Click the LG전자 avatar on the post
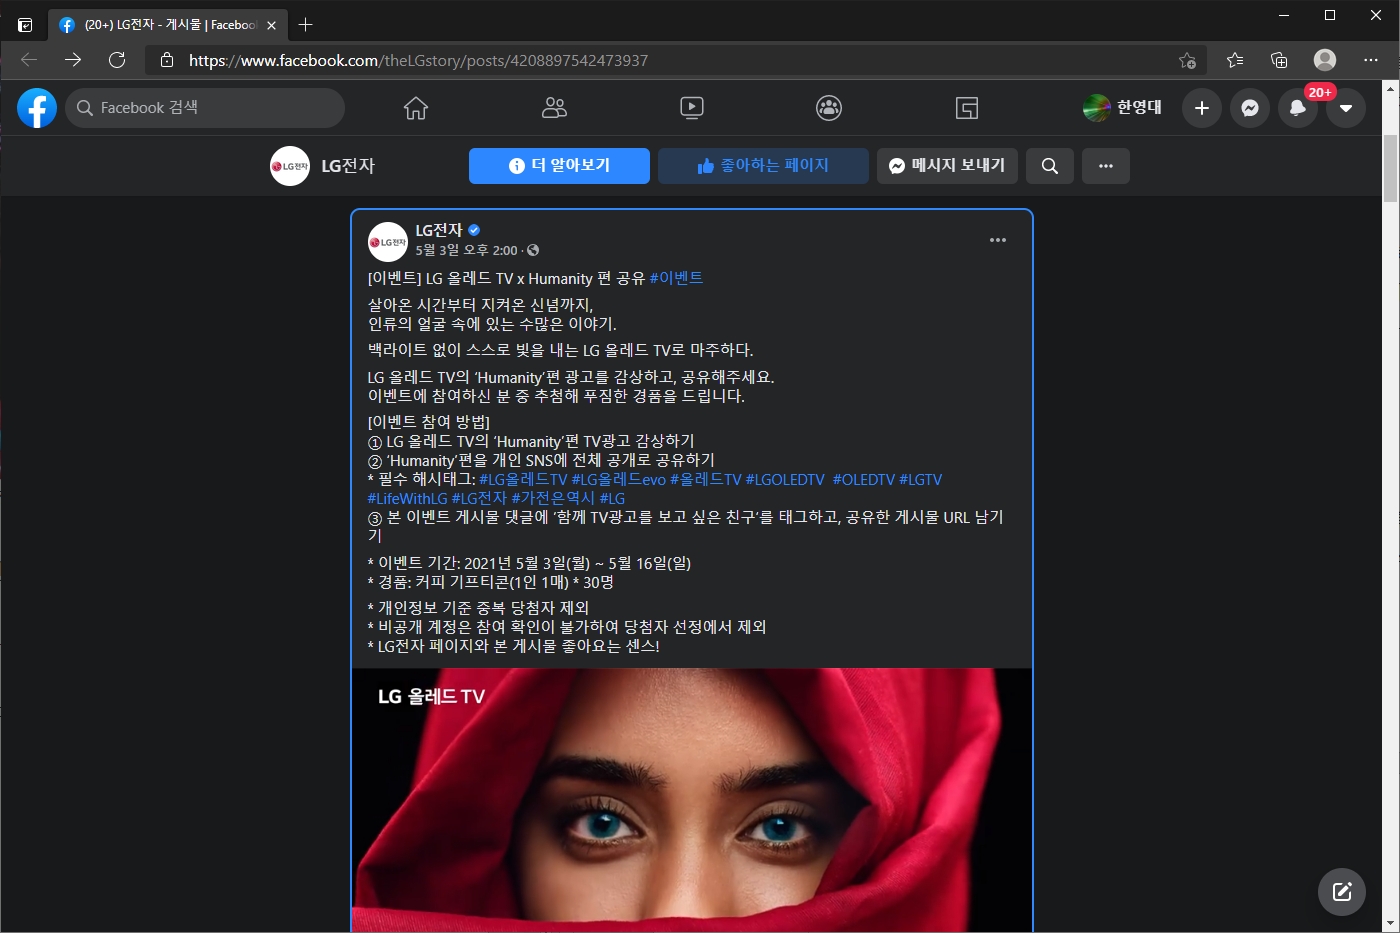Screen dimensions: 1400x933 (x=388, y=242)
